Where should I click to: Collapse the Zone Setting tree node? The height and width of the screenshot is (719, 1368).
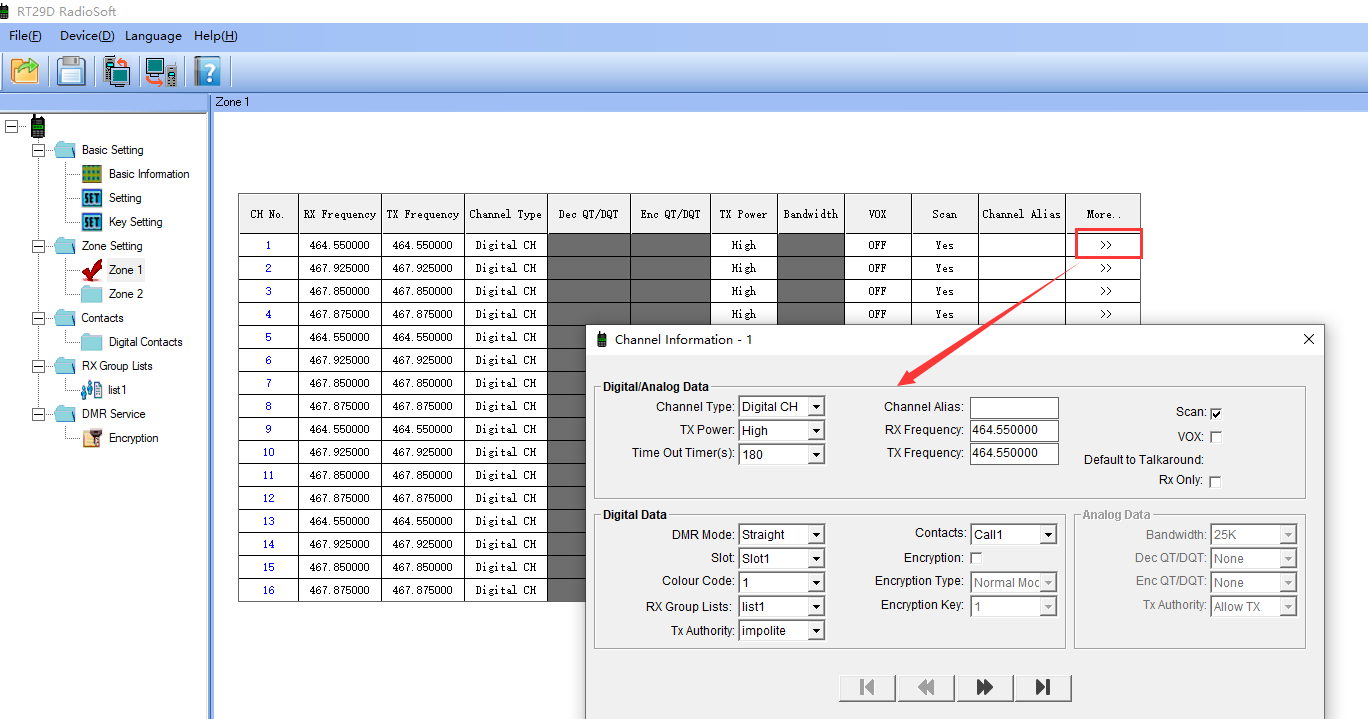(39, 246)
